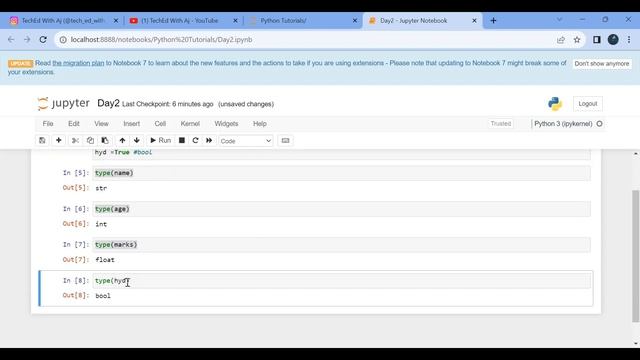Go forward in browser history
Viewport: 640px width, 360px height.
pos(27,40)
